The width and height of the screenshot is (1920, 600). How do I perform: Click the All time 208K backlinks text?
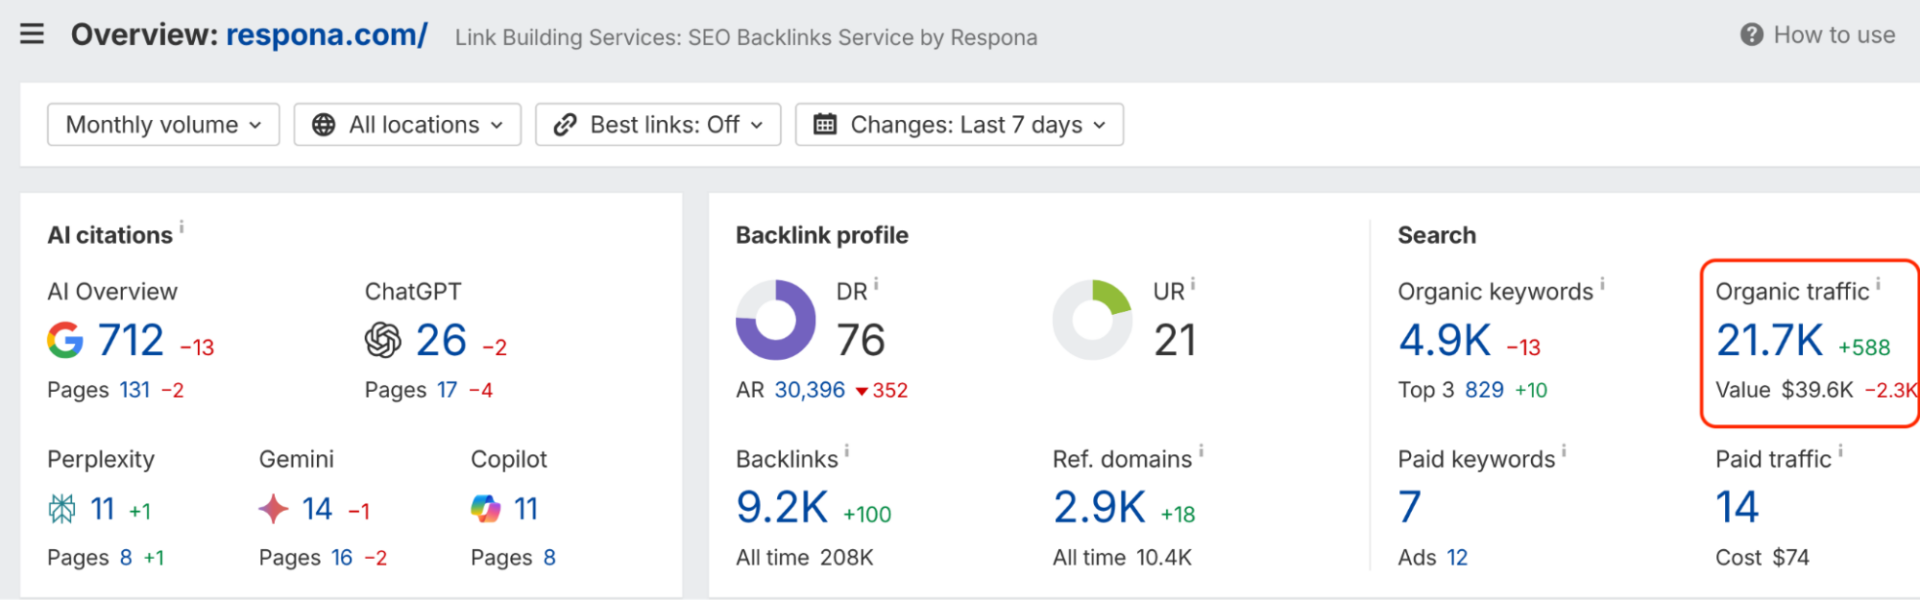pyautogui.click(x=805, y=557)
